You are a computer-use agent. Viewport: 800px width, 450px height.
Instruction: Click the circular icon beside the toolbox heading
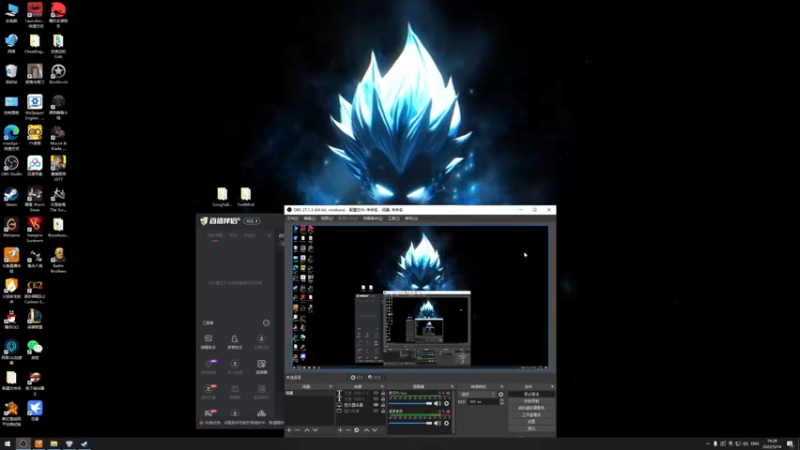coord(266,322)
